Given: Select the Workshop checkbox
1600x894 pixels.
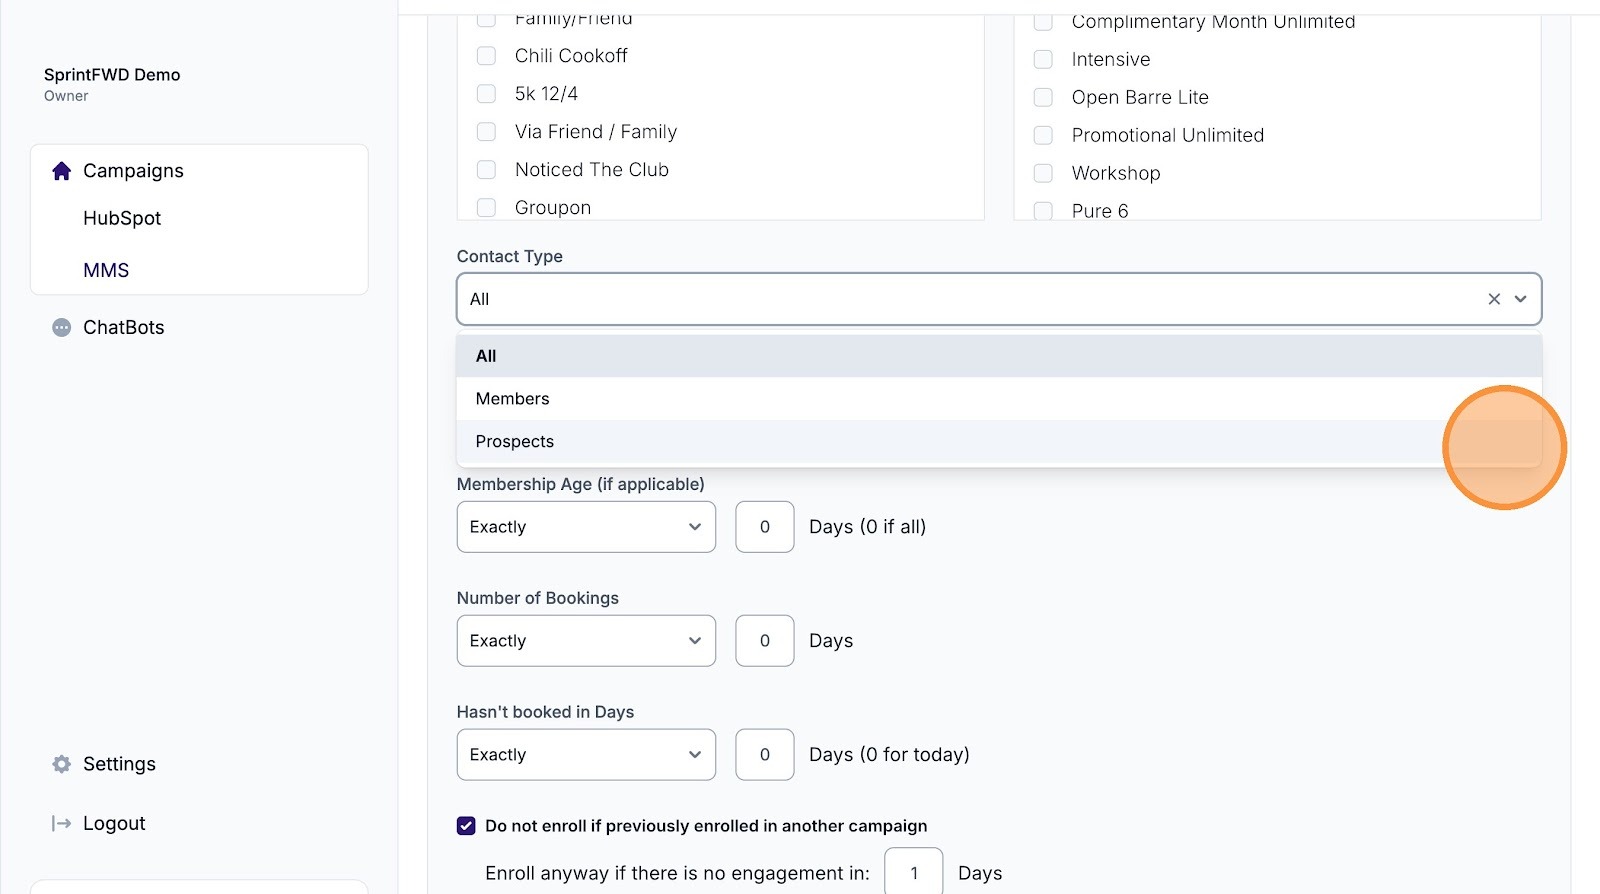Looking at the screenshot, I should [x=1043, y=174].
